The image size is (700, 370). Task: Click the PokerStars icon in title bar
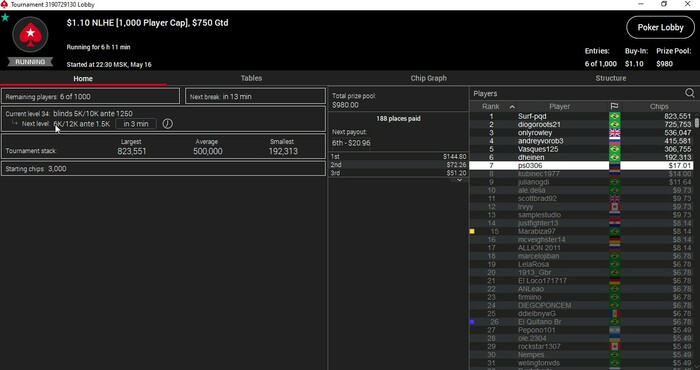pyautogui.click(x=4, y=4)
